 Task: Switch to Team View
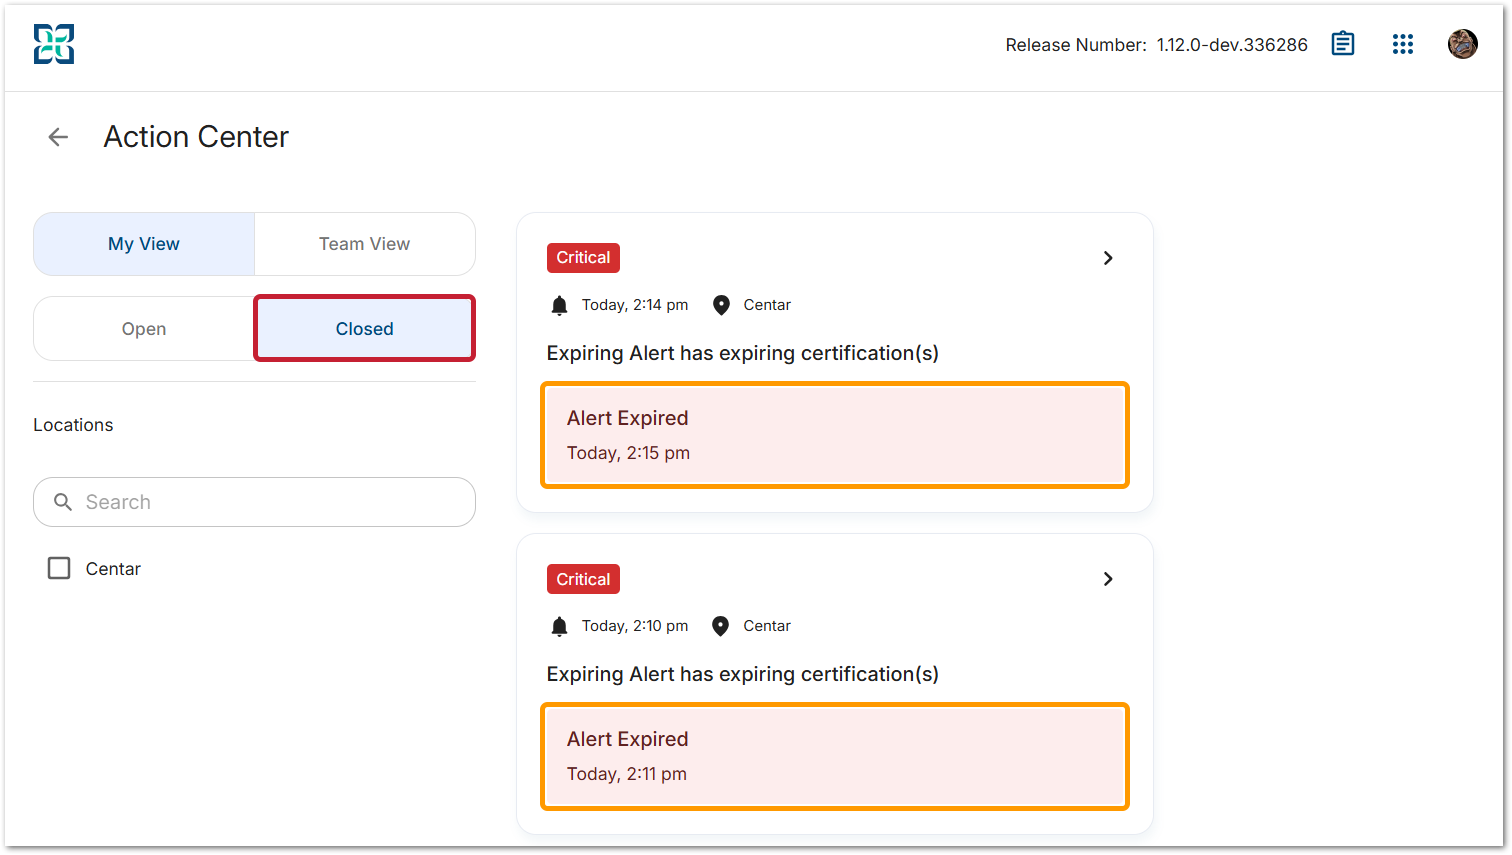tap(364, 244)
